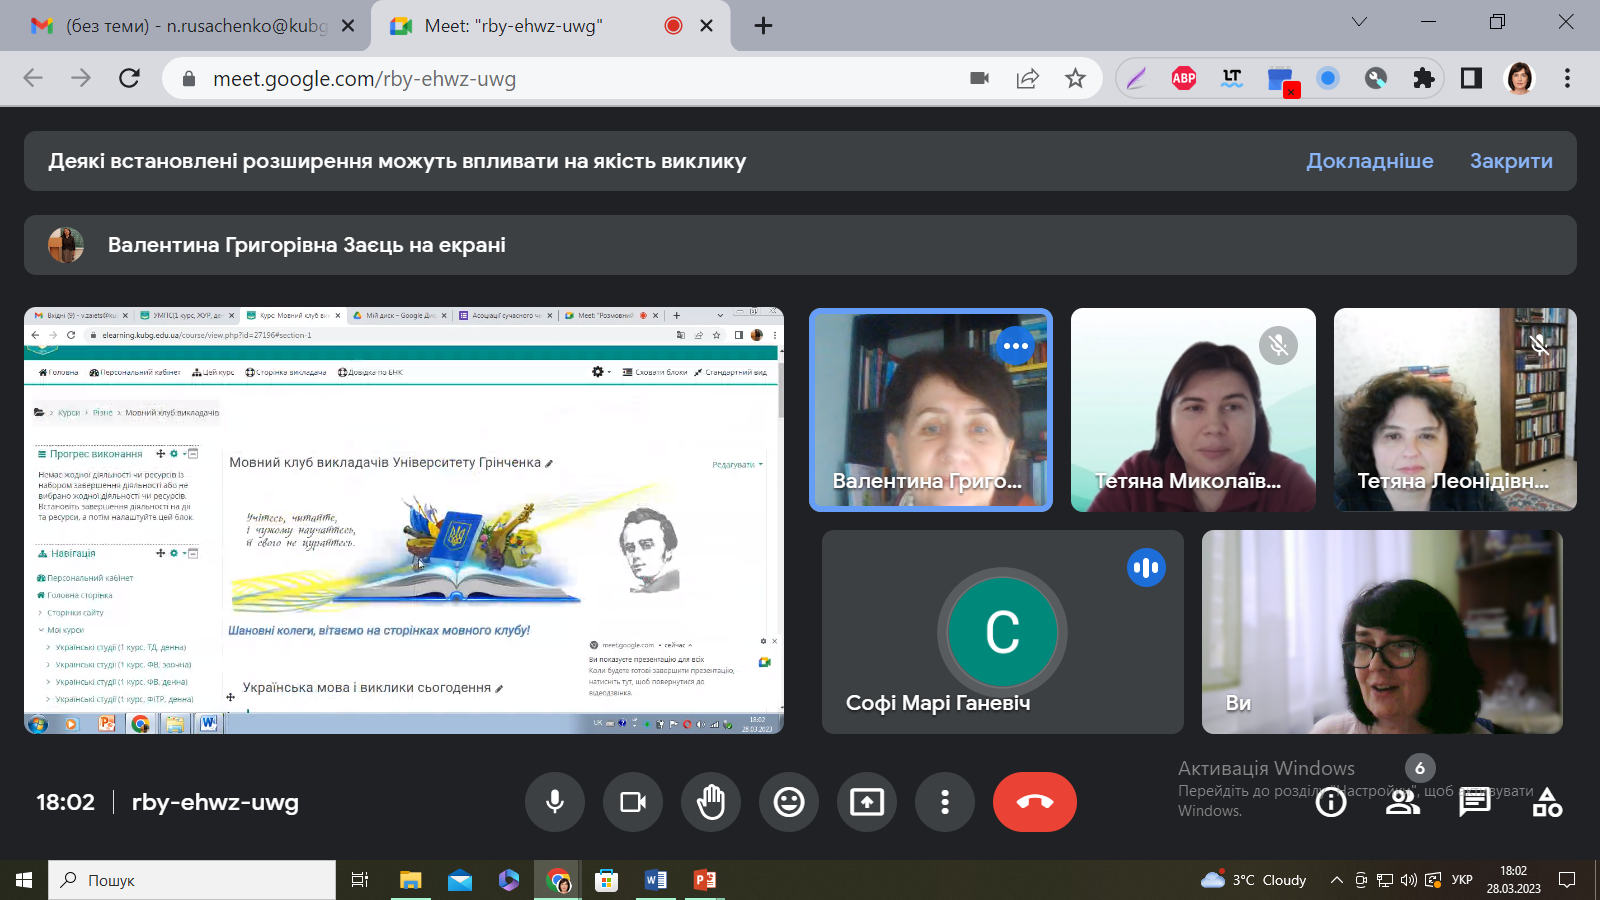Open options on Валентина Григорівна's video tile

click(1015, 346)
